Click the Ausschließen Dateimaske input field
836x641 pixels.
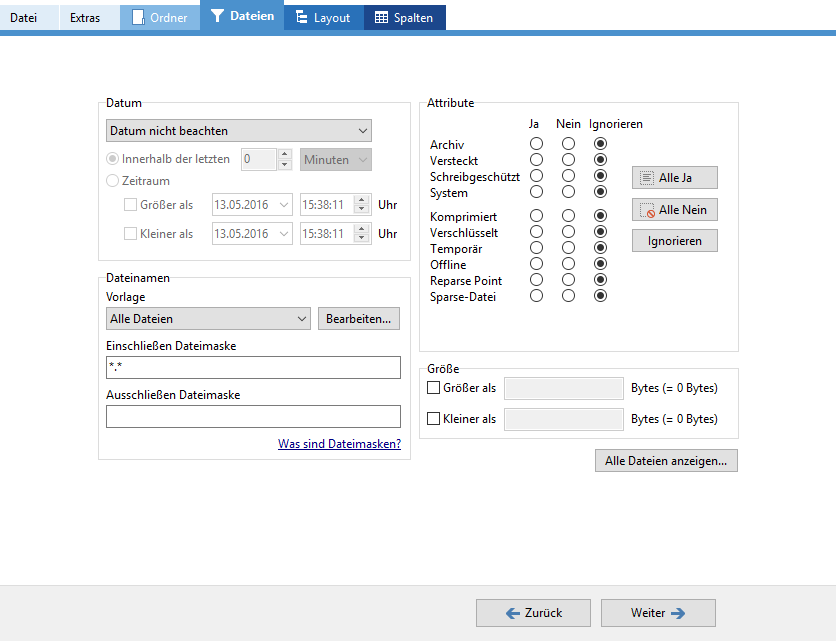point(253,416)
